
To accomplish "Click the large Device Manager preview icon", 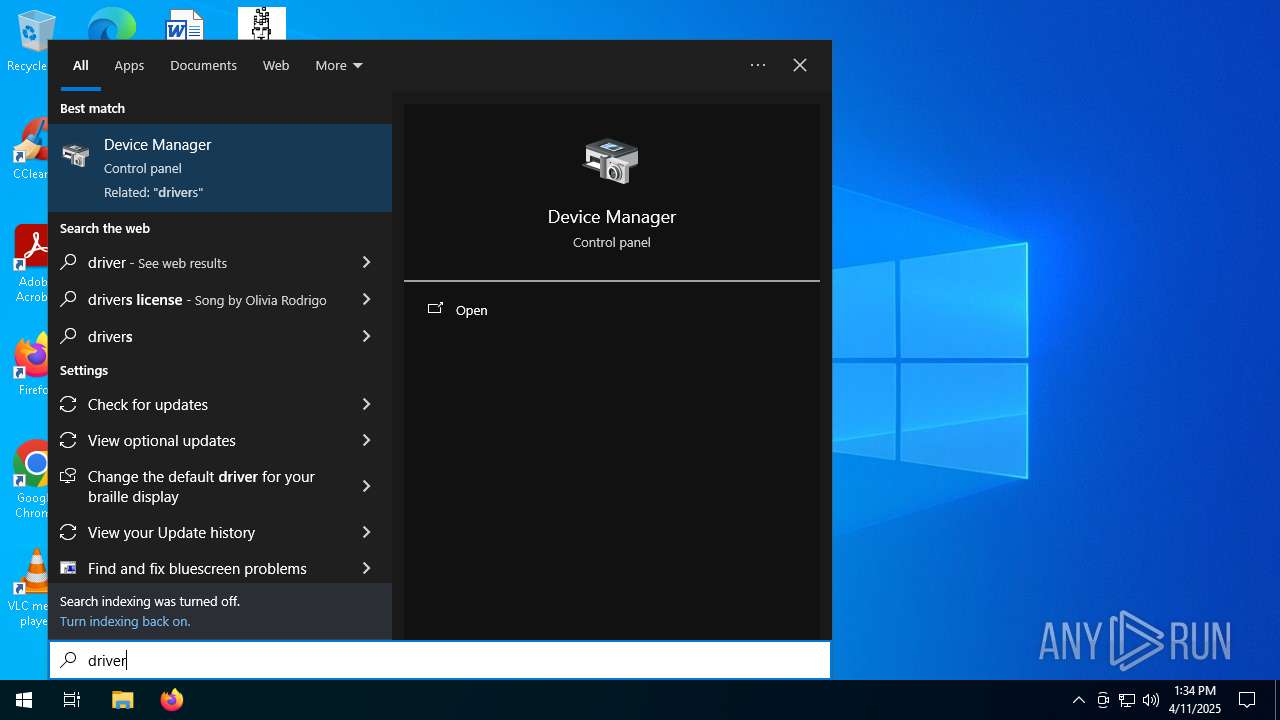I will coord(611,161).
